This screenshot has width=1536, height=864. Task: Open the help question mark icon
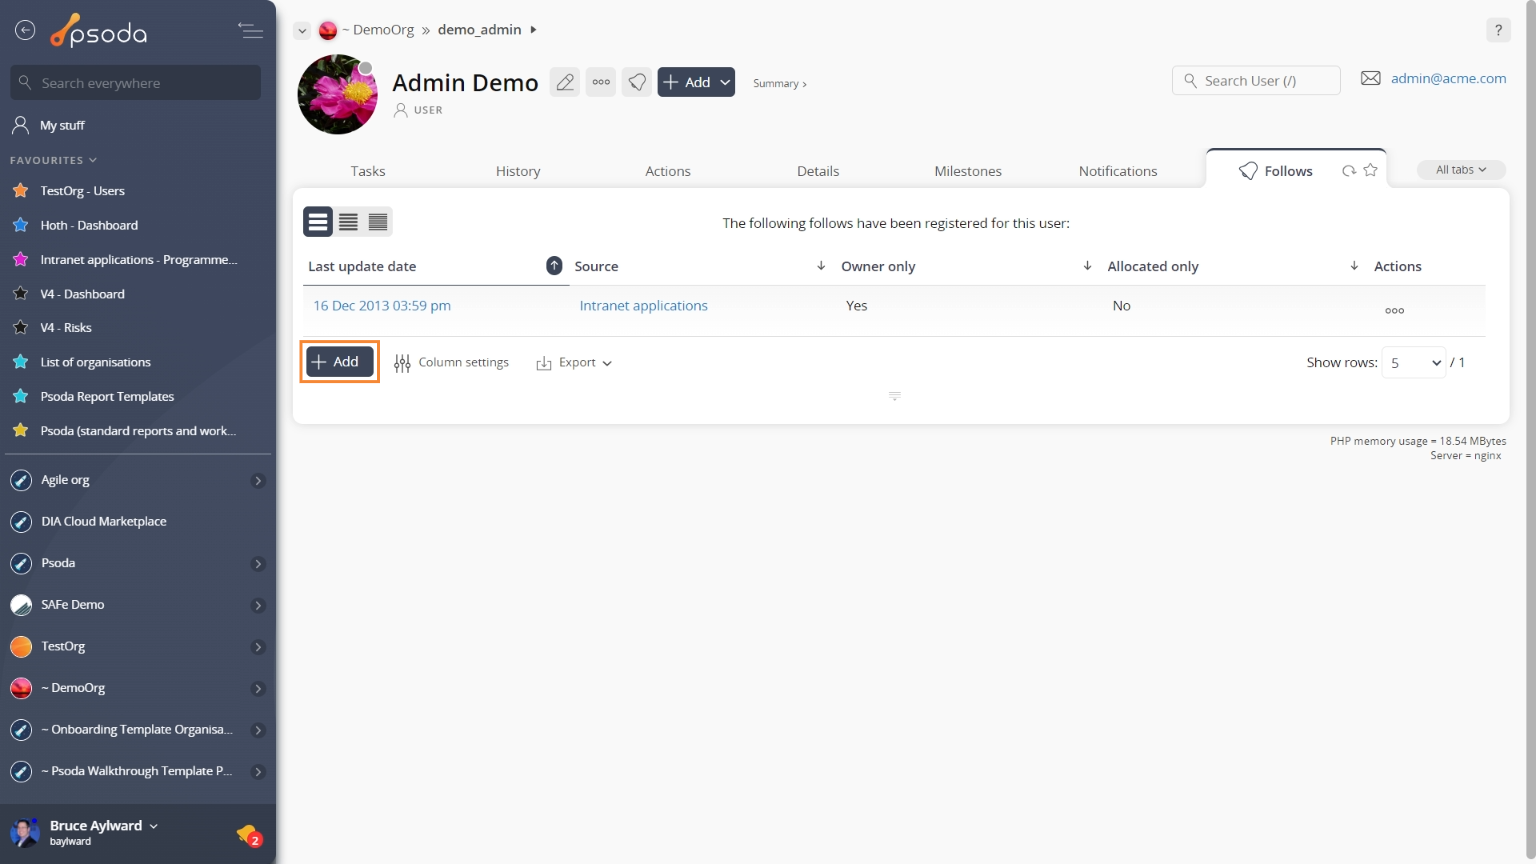tap(1498, 30)
